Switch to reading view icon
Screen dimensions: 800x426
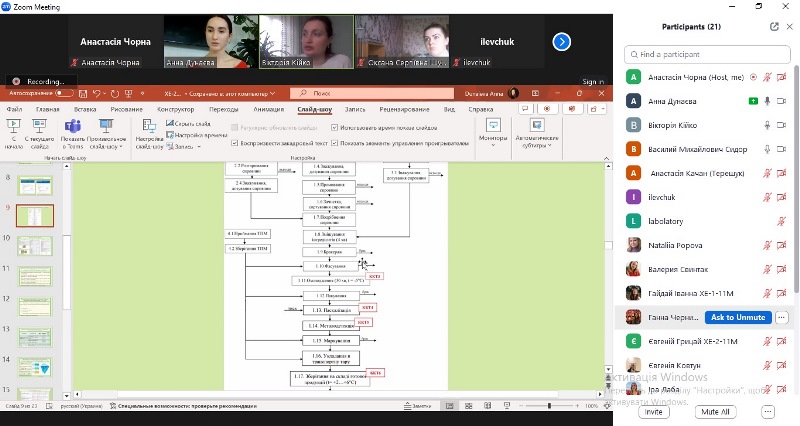(487, 406)
